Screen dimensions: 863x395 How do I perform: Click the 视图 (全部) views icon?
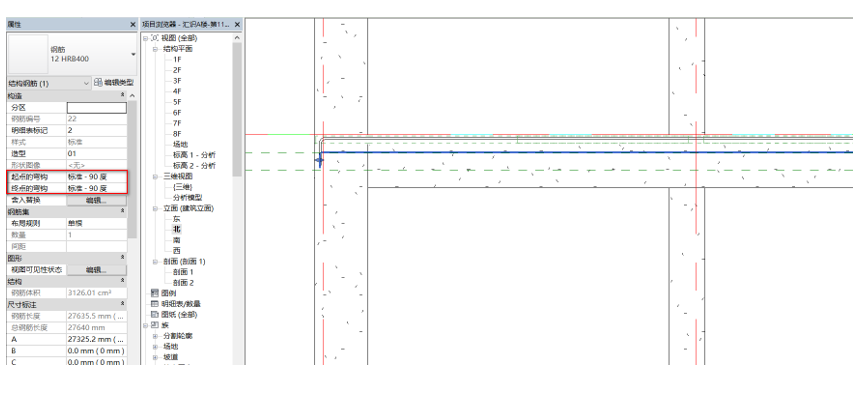155,38
